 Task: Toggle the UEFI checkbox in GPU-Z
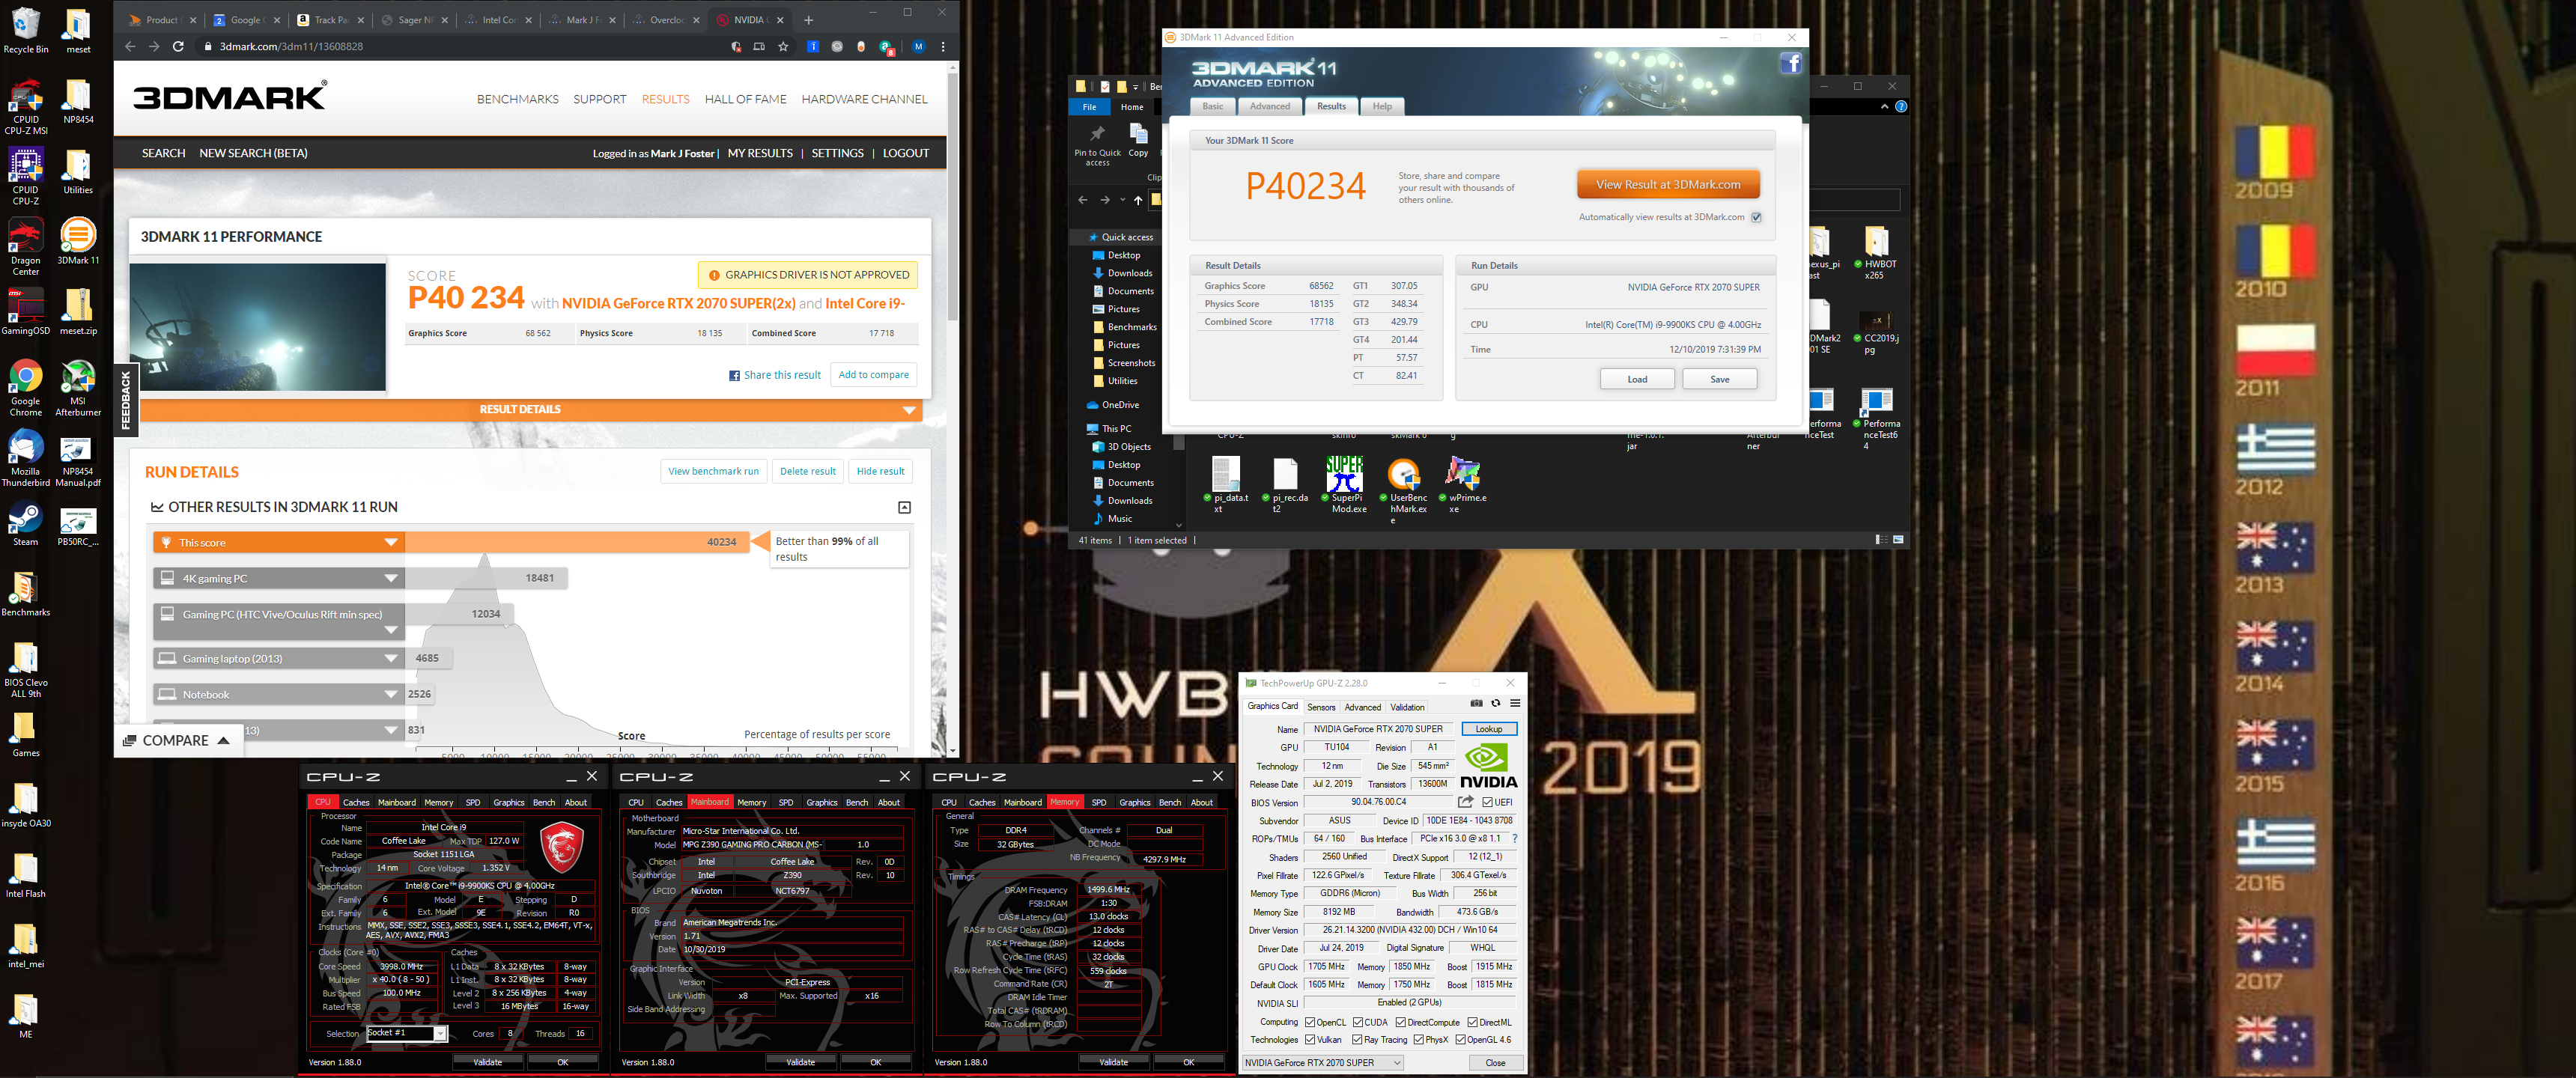(1488, 802)
